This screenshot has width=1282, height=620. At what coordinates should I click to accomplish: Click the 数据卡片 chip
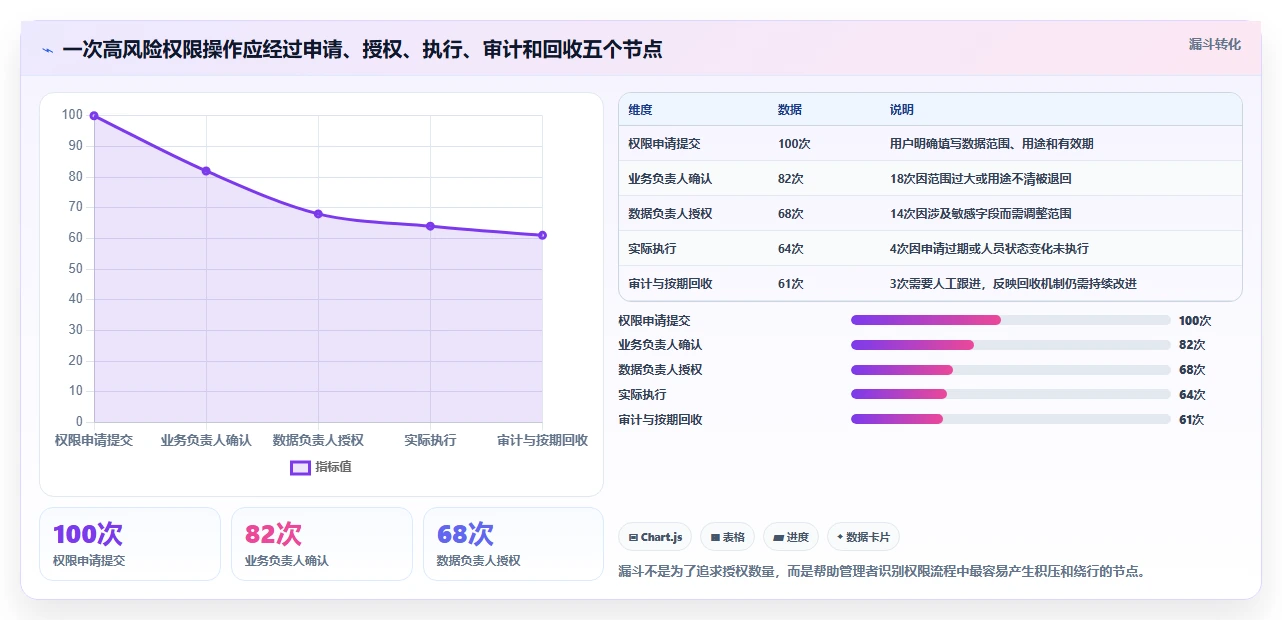[x=863, y=537]
